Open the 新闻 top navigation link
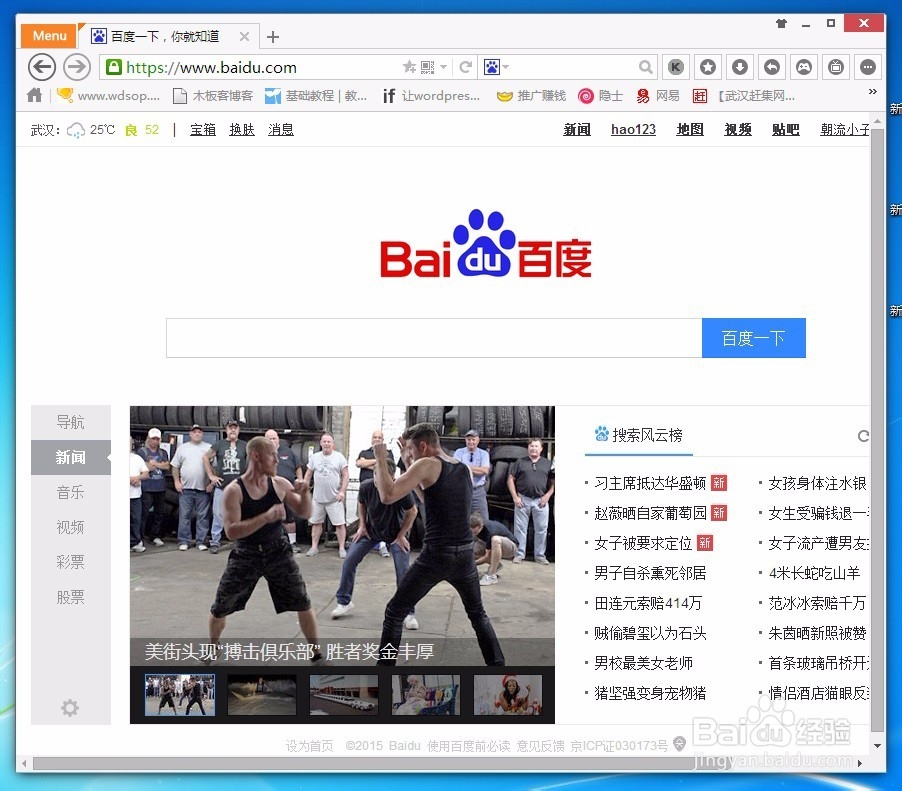This screenshot has width=902, height=791. coord(577,130)
